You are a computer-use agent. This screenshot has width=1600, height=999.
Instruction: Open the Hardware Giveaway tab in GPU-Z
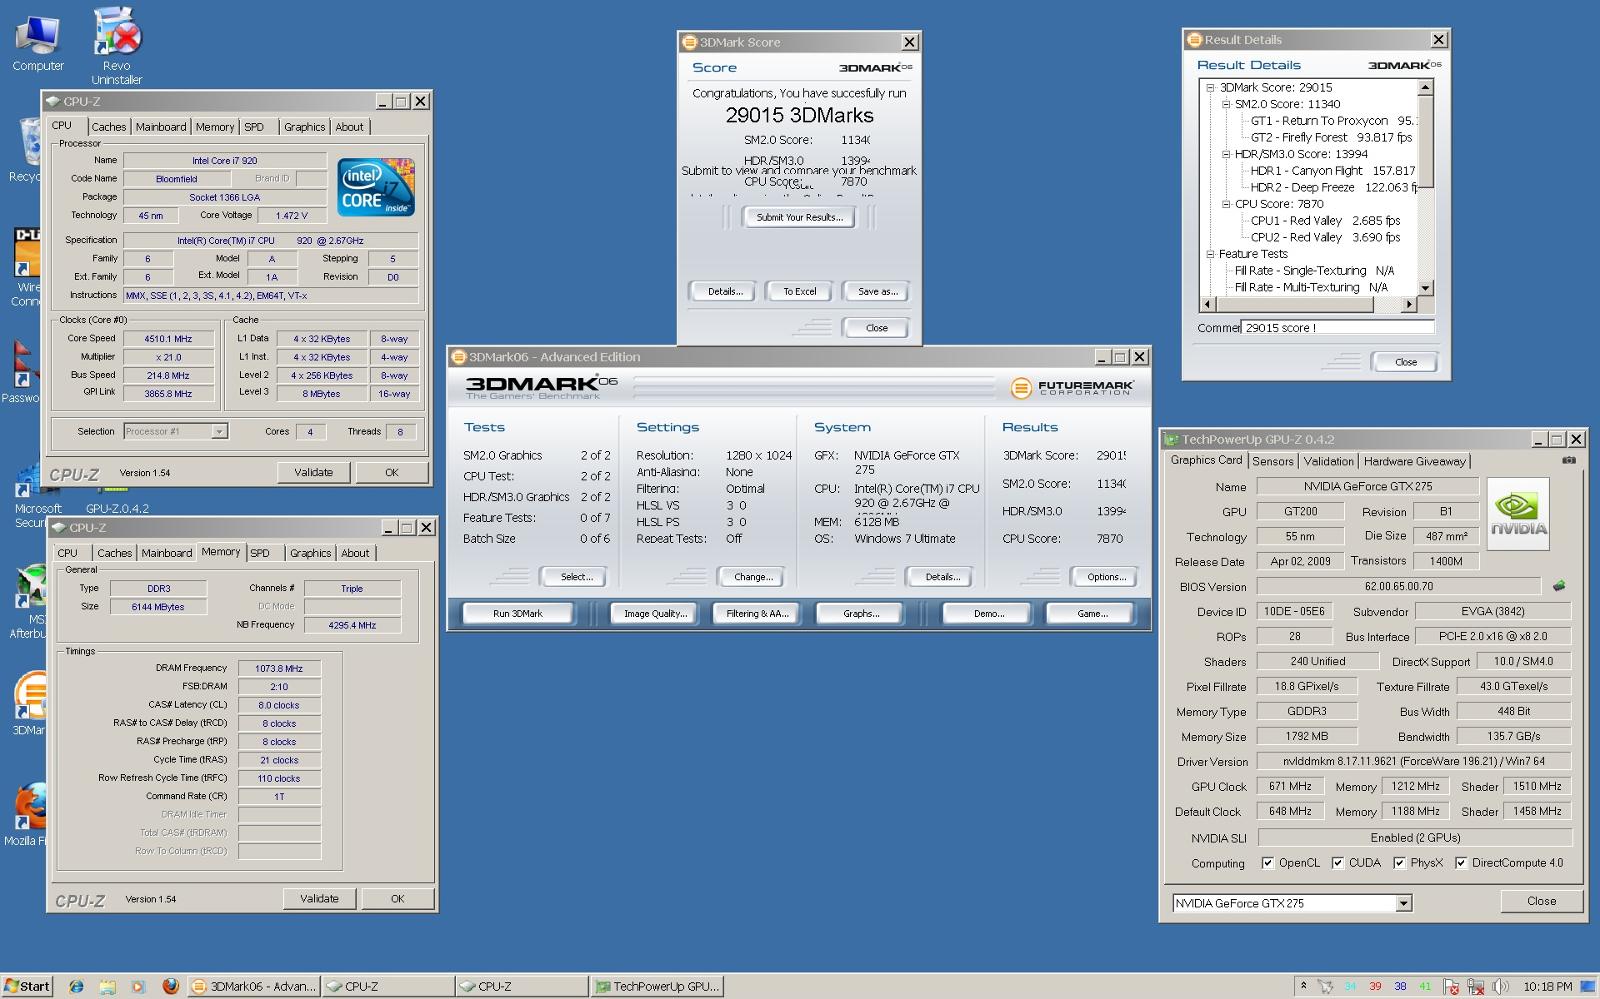coord(1414,461)
